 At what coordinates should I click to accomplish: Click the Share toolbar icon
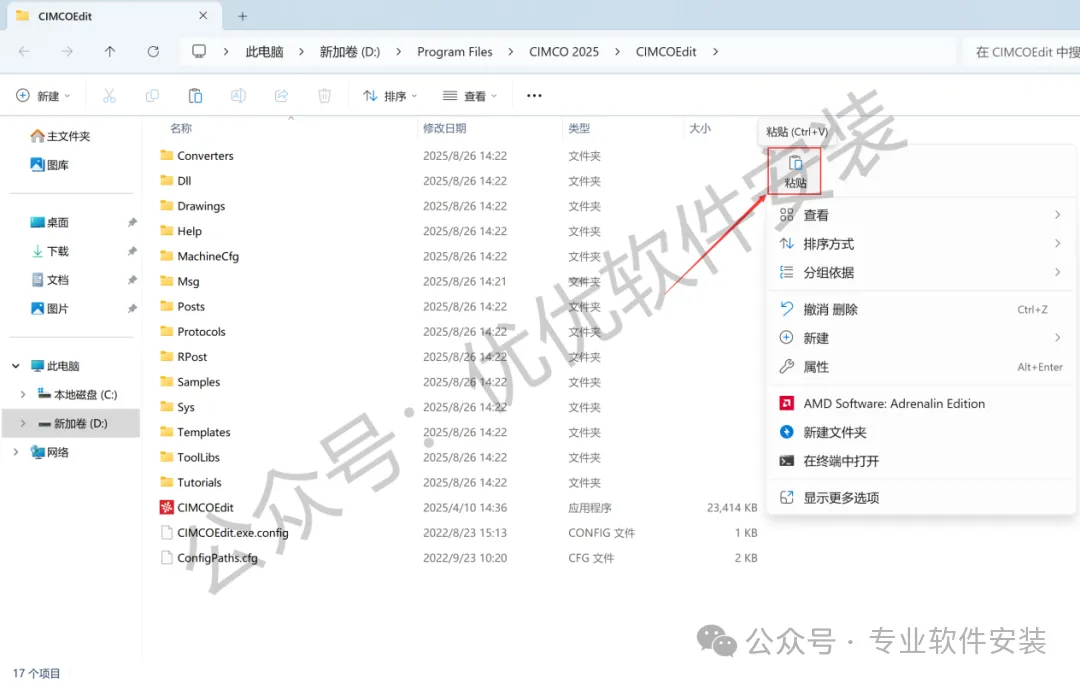pyautogui.click(x=281, y=96)
